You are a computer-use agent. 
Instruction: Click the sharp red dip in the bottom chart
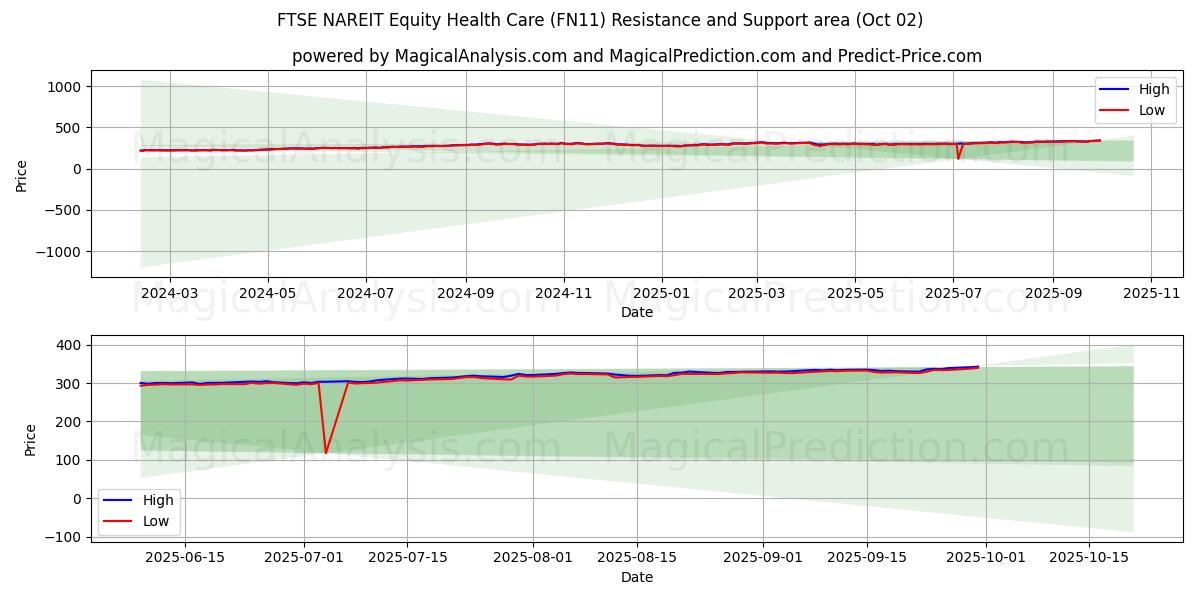(326, 452)
